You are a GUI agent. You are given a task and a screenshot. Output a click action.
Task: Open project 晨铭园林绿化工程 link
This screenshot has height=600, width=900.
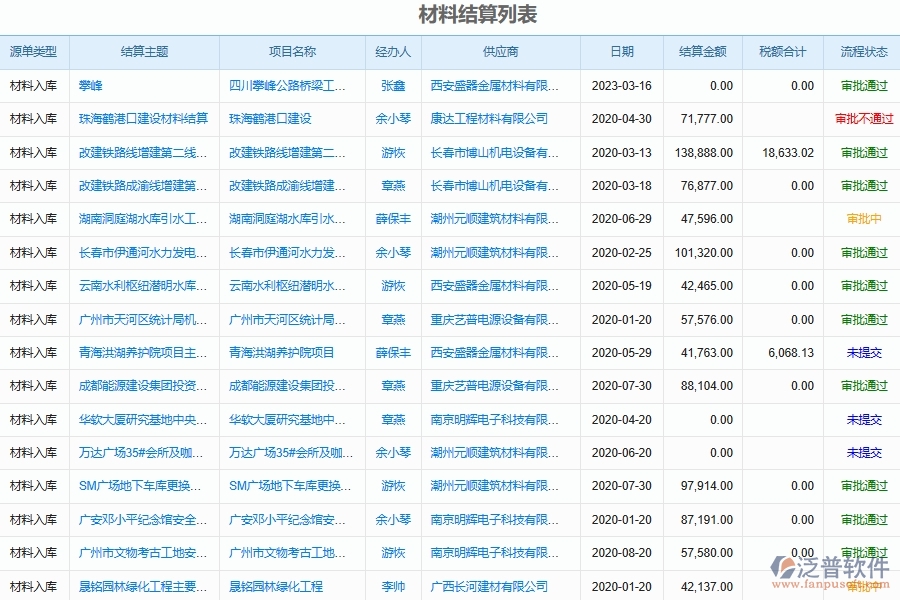pos(277,586)
